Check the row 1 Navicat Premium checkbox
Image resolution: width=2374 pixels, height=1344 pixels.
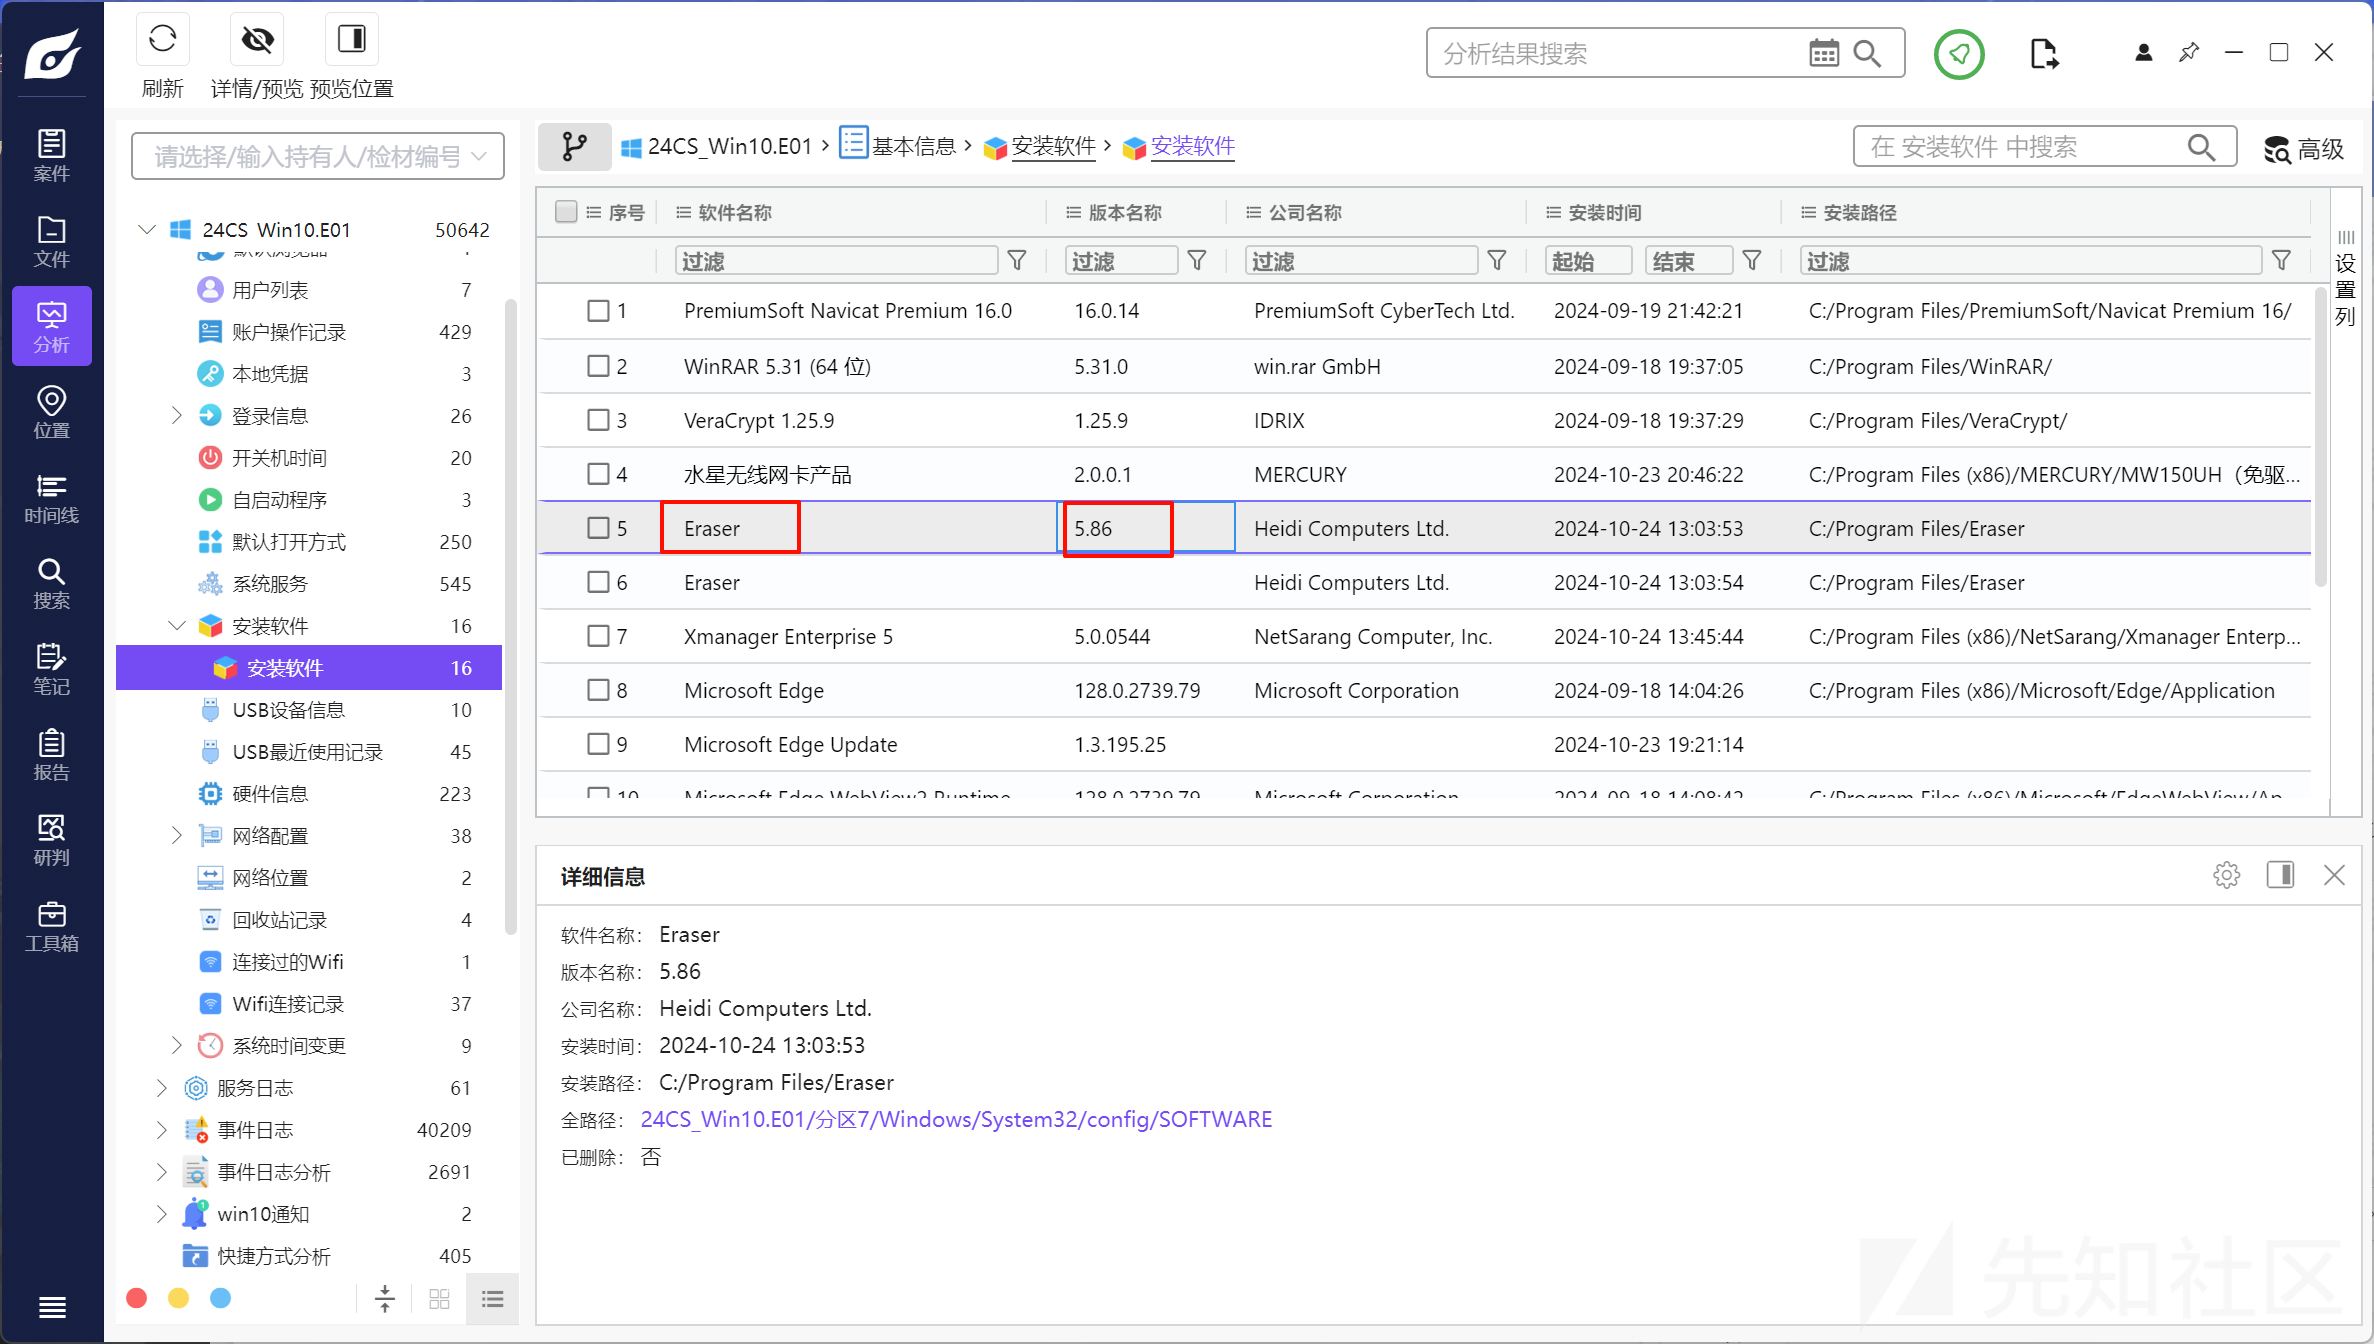coord(598,311)
